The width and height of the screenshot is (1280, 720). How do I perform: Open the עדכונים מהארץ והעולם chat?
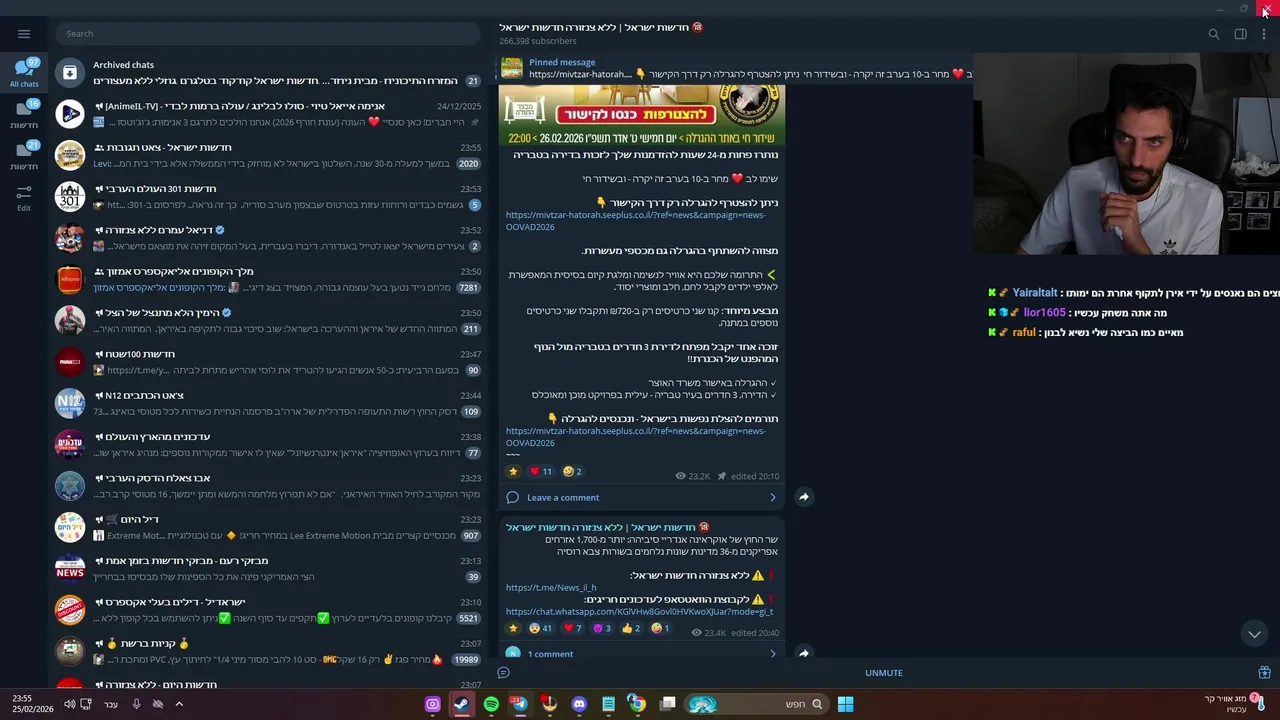pos(270,445)
